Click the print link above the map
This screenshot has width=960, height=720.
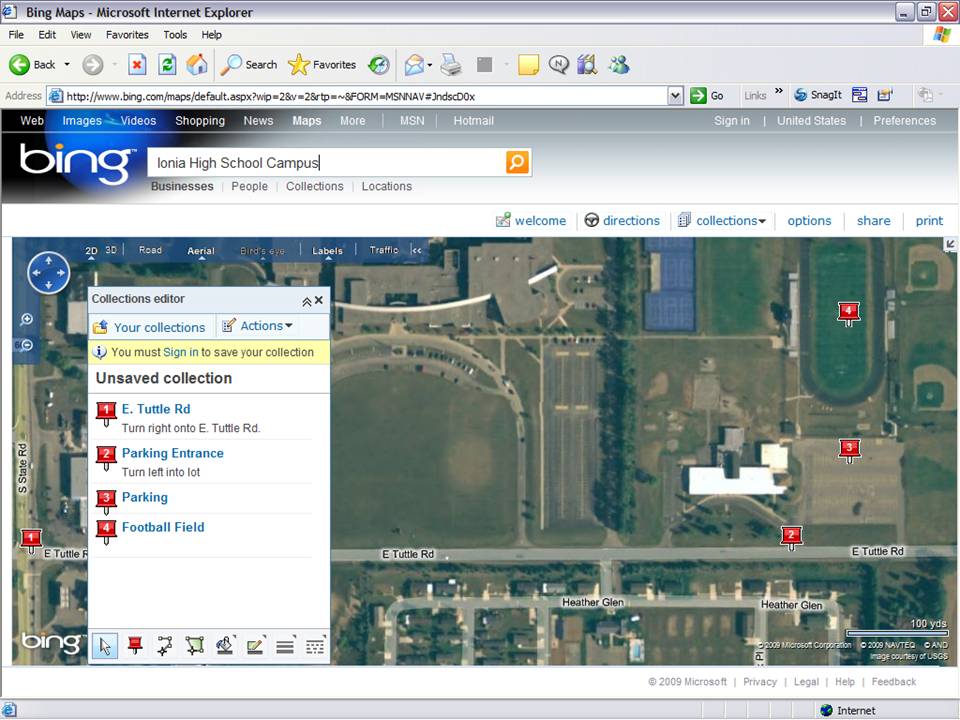[x=929, y=221]
